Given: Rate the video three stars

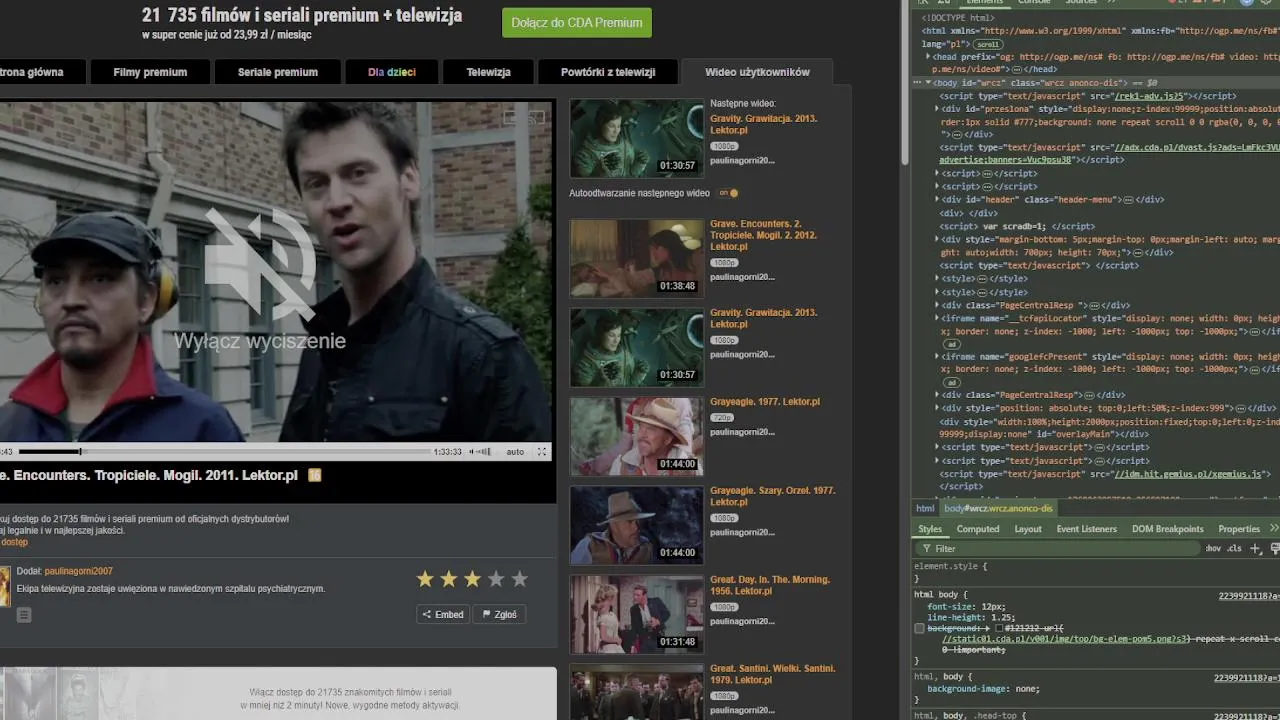Looking at the screenshot, I should click(x=472, y=579).
